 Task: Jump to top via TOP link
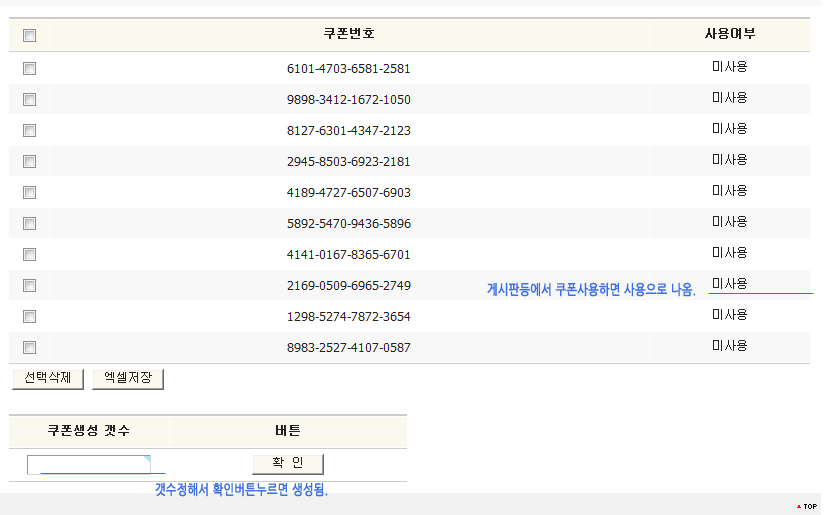[807, 507]
